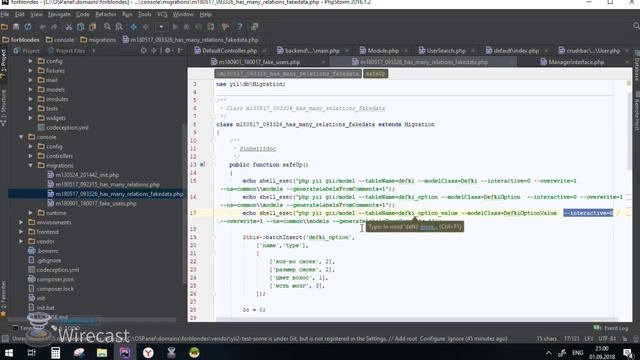Screen dimensions: 640x360
Task: Click Hide Project panel icon
Action: point(180,51)
